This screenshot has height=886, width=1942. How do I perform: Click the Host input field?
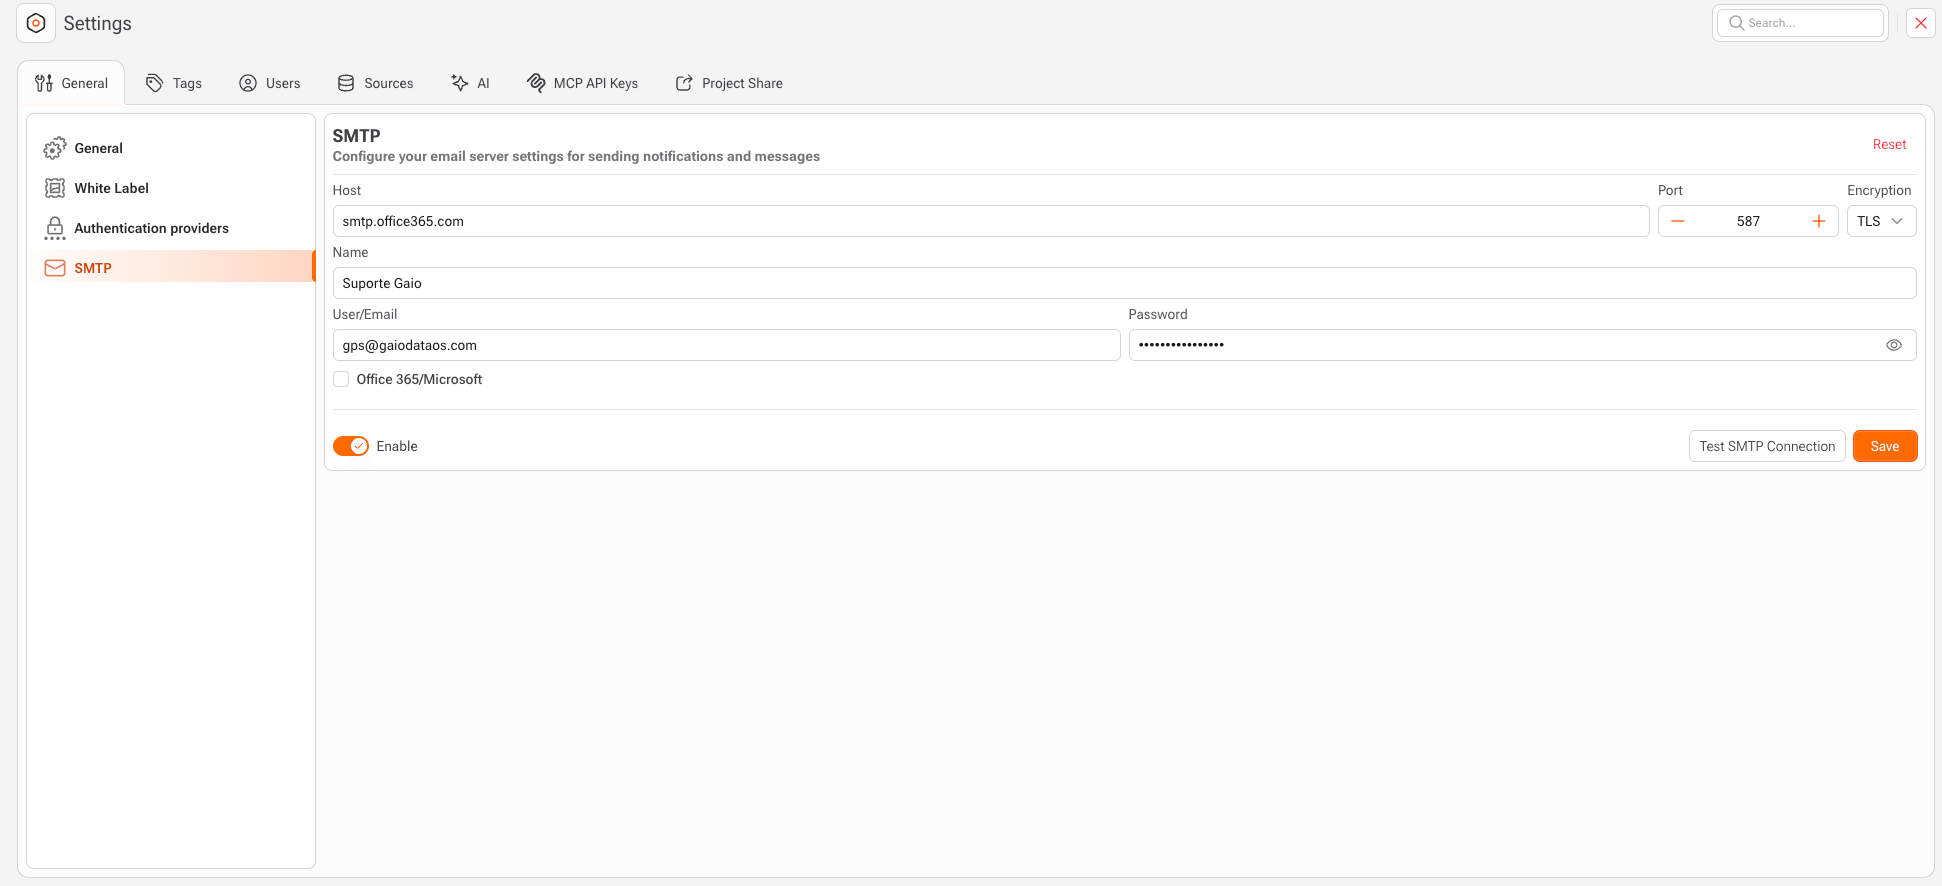click(x=990, y=221)
